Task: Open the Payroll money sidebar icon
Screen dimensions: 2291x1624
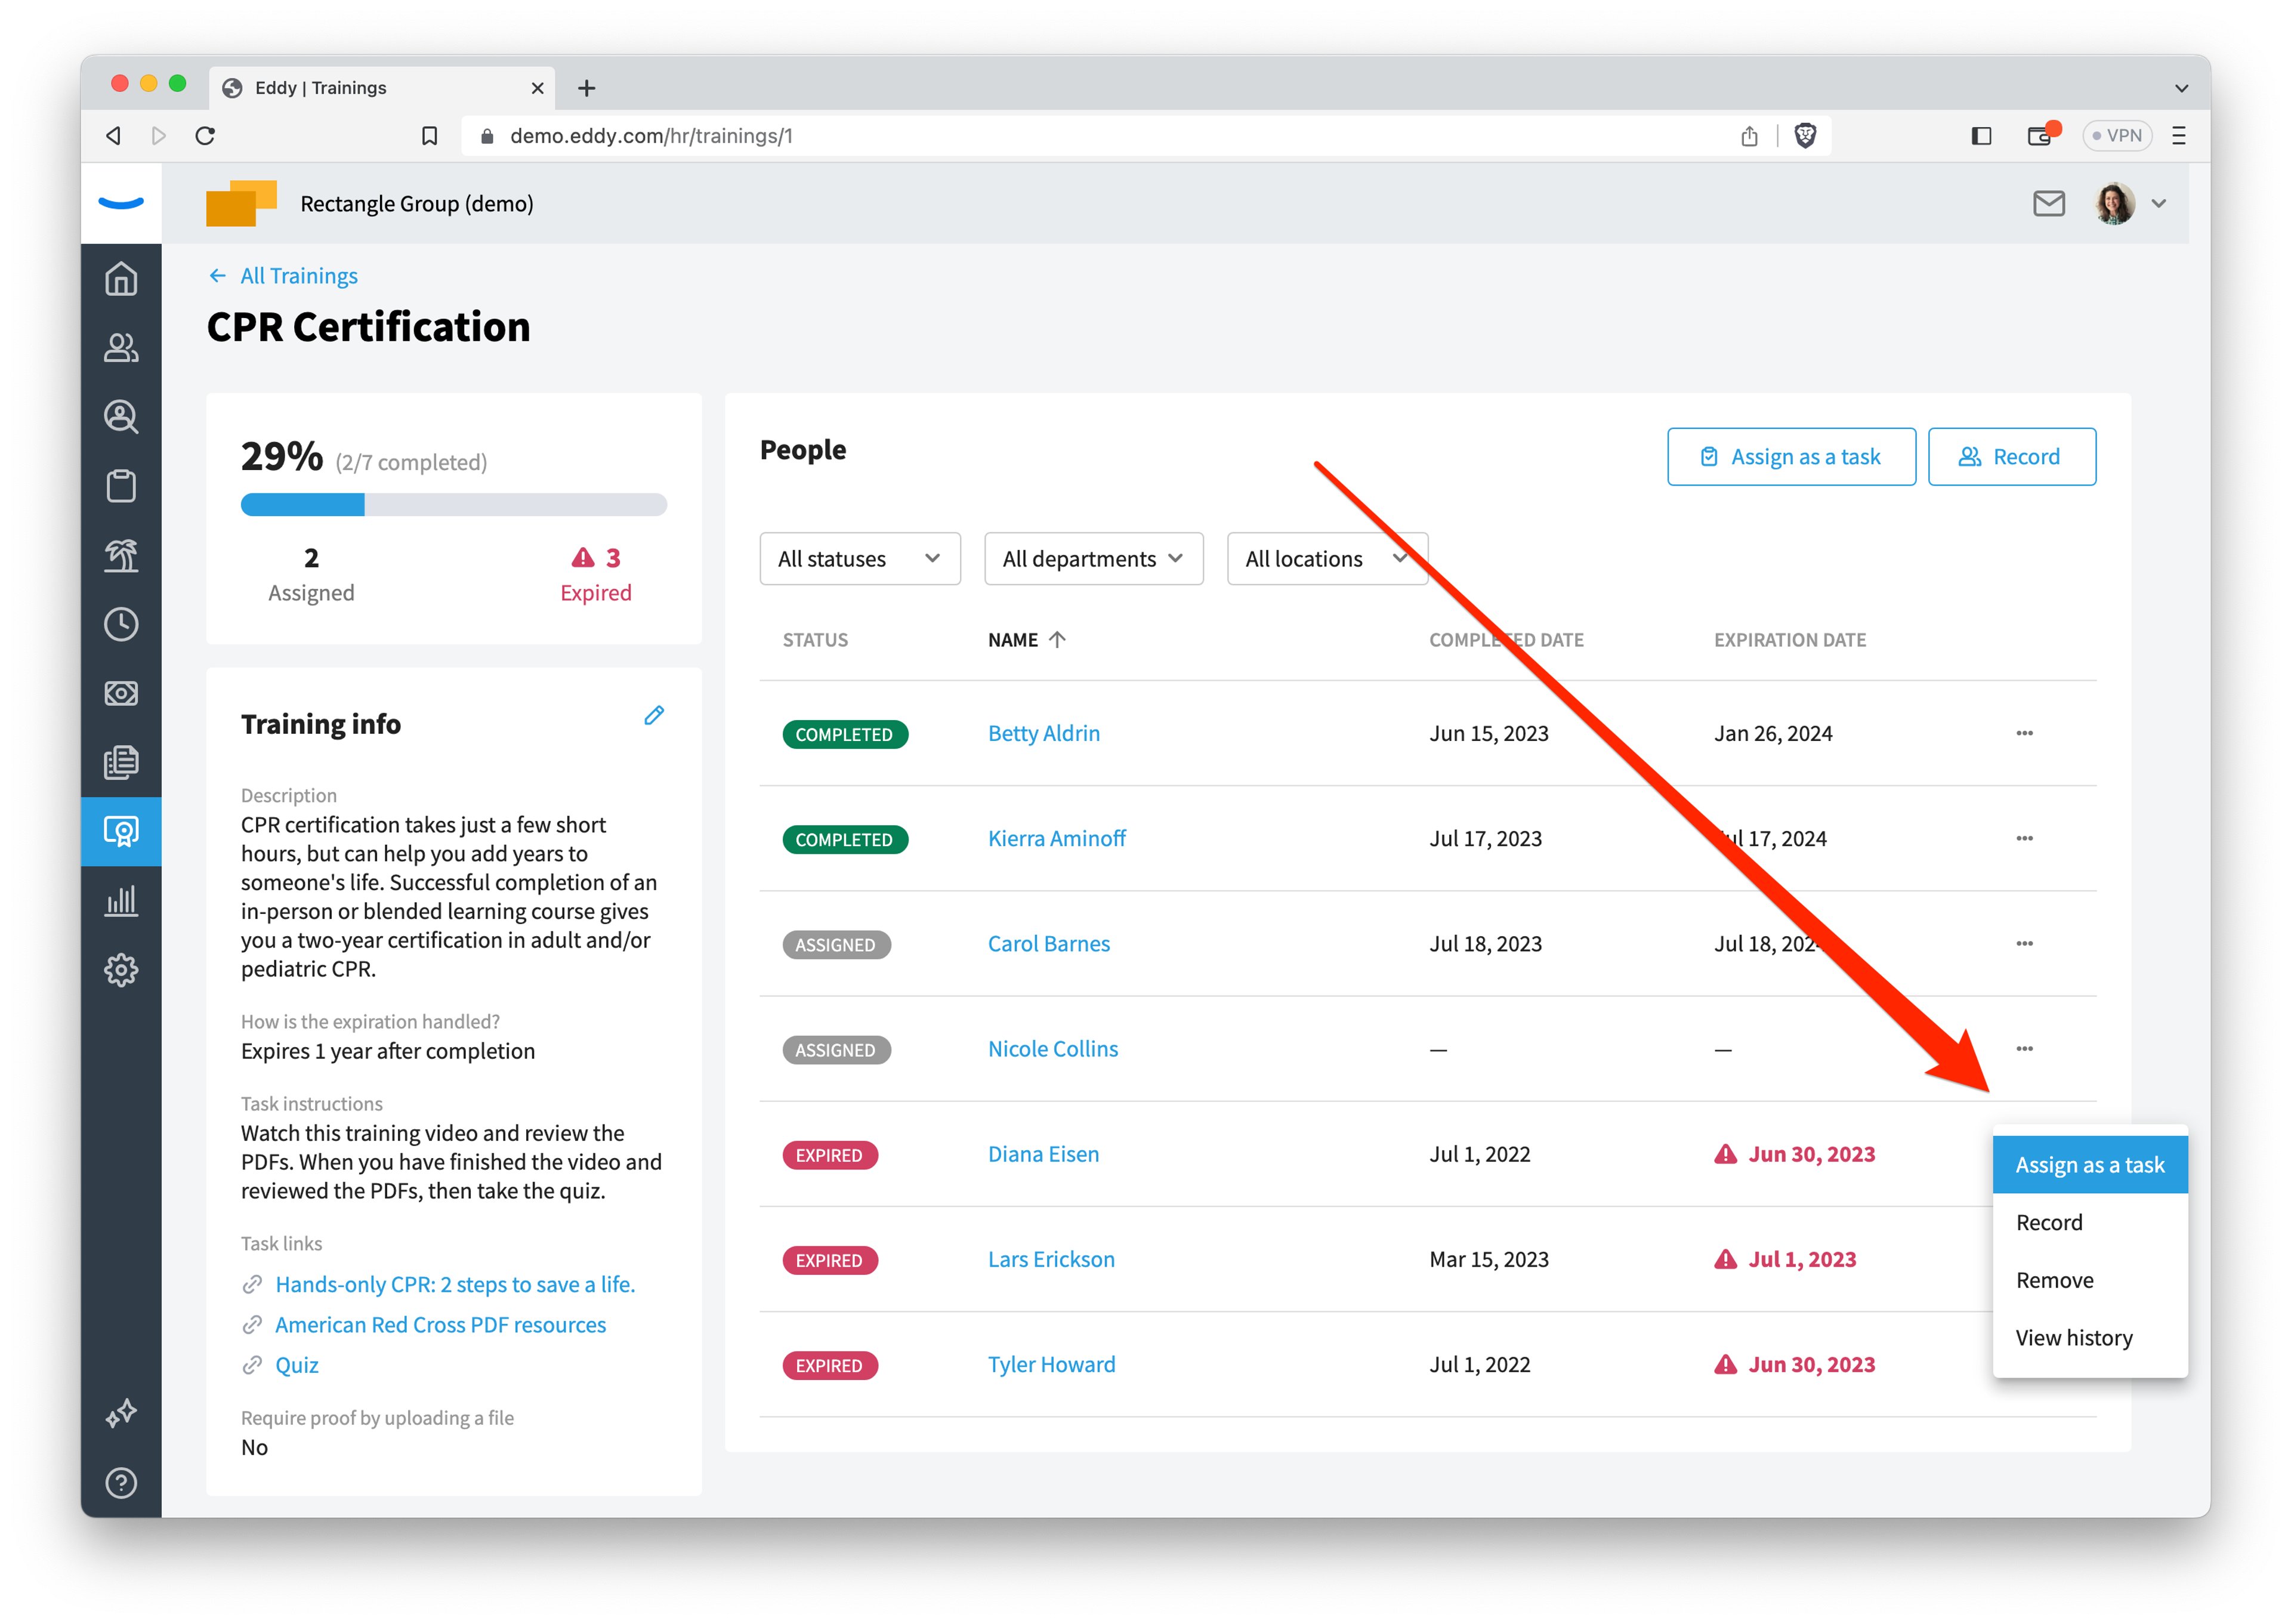Action: [121, 693]
